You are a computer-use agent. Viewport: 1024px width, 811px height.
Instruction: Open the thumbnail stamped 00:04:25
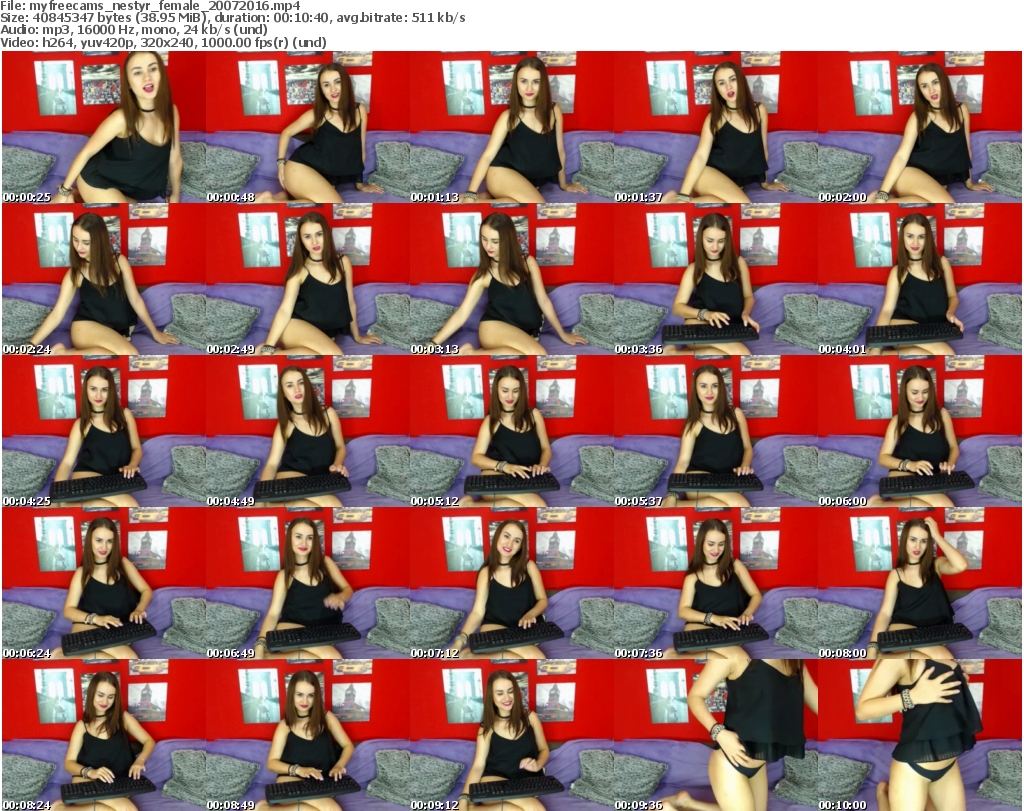click(x=104, y=431)
